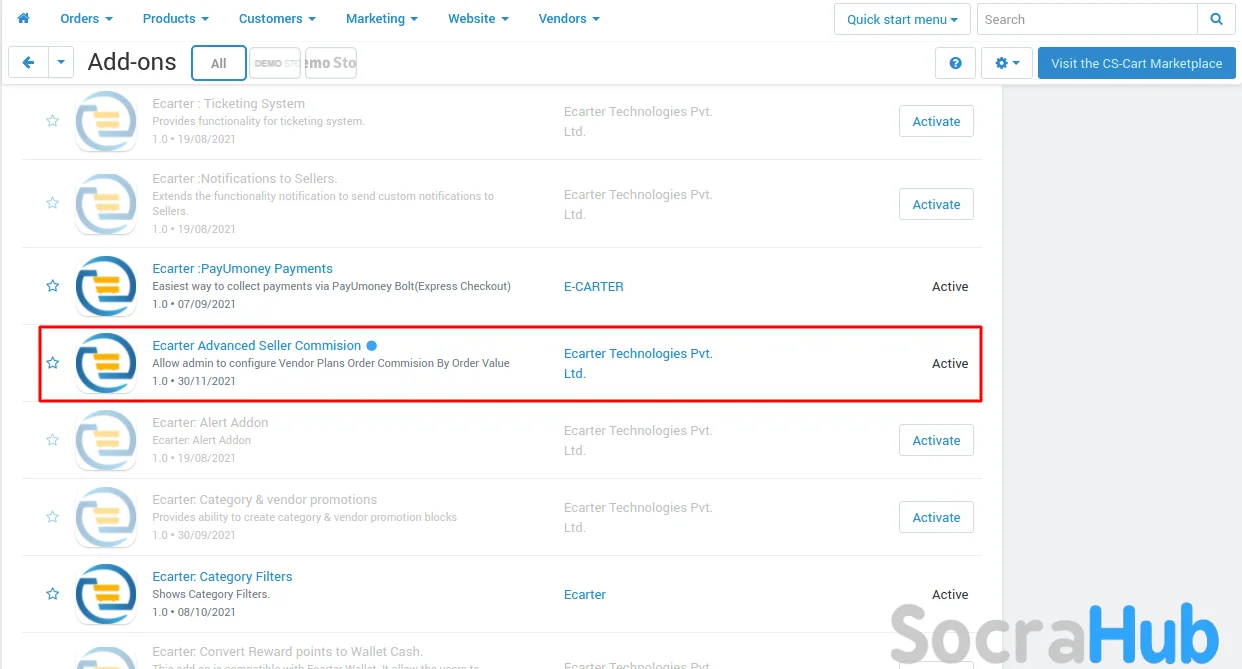Toggle favorite star for Ecarter PayUmoney Payments

(x=53, y=286)
